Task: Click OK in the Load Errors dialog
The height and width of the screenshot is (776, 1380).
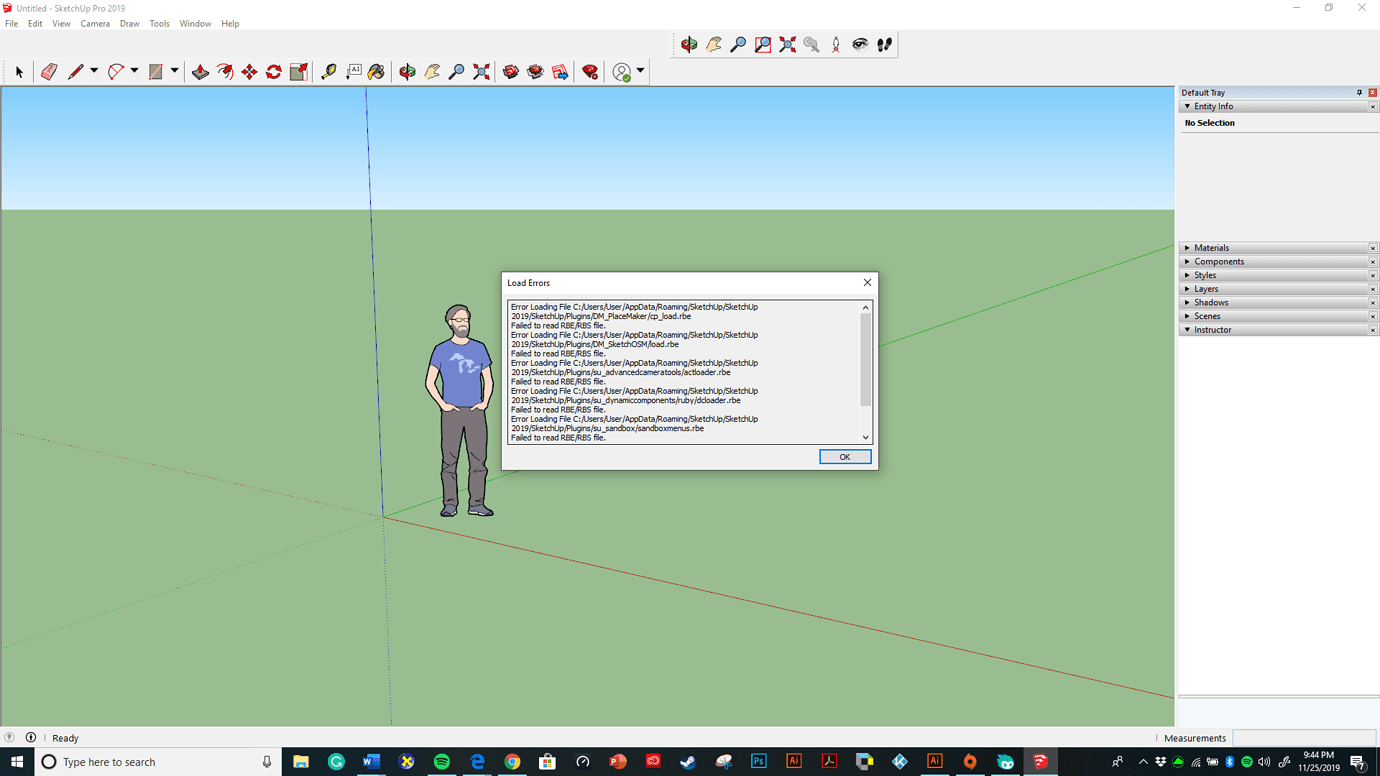Action: pos(845,456)
